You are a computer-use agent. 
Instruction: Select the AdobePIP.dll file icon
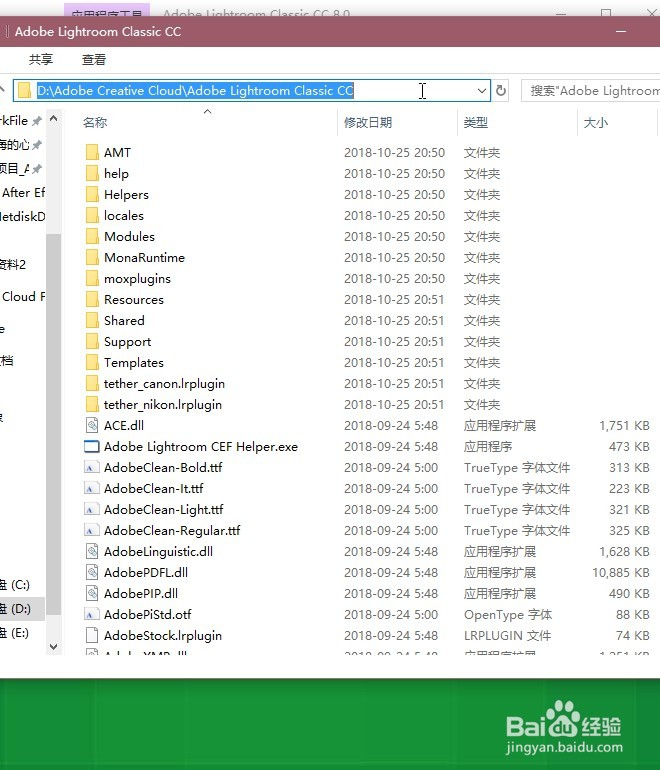point(92,593)
